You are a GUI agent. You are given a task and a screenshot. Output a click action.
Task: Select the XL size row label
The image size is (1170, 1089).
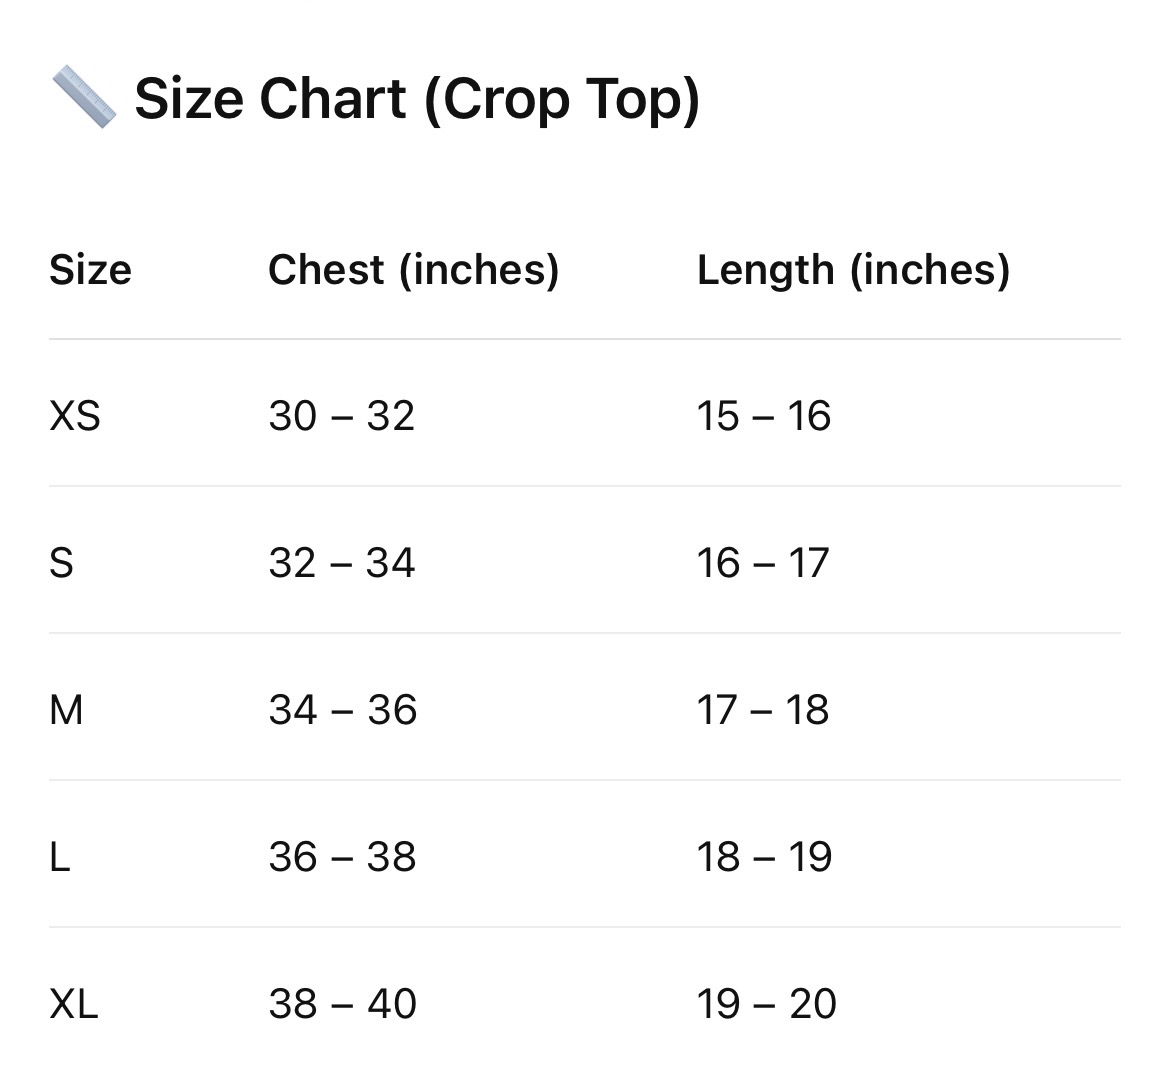[74, 1004]
